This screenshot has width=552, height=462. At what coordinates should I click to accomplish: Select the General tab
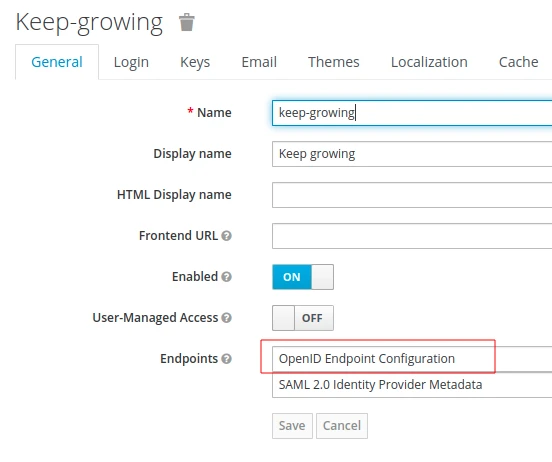(57, 62)
